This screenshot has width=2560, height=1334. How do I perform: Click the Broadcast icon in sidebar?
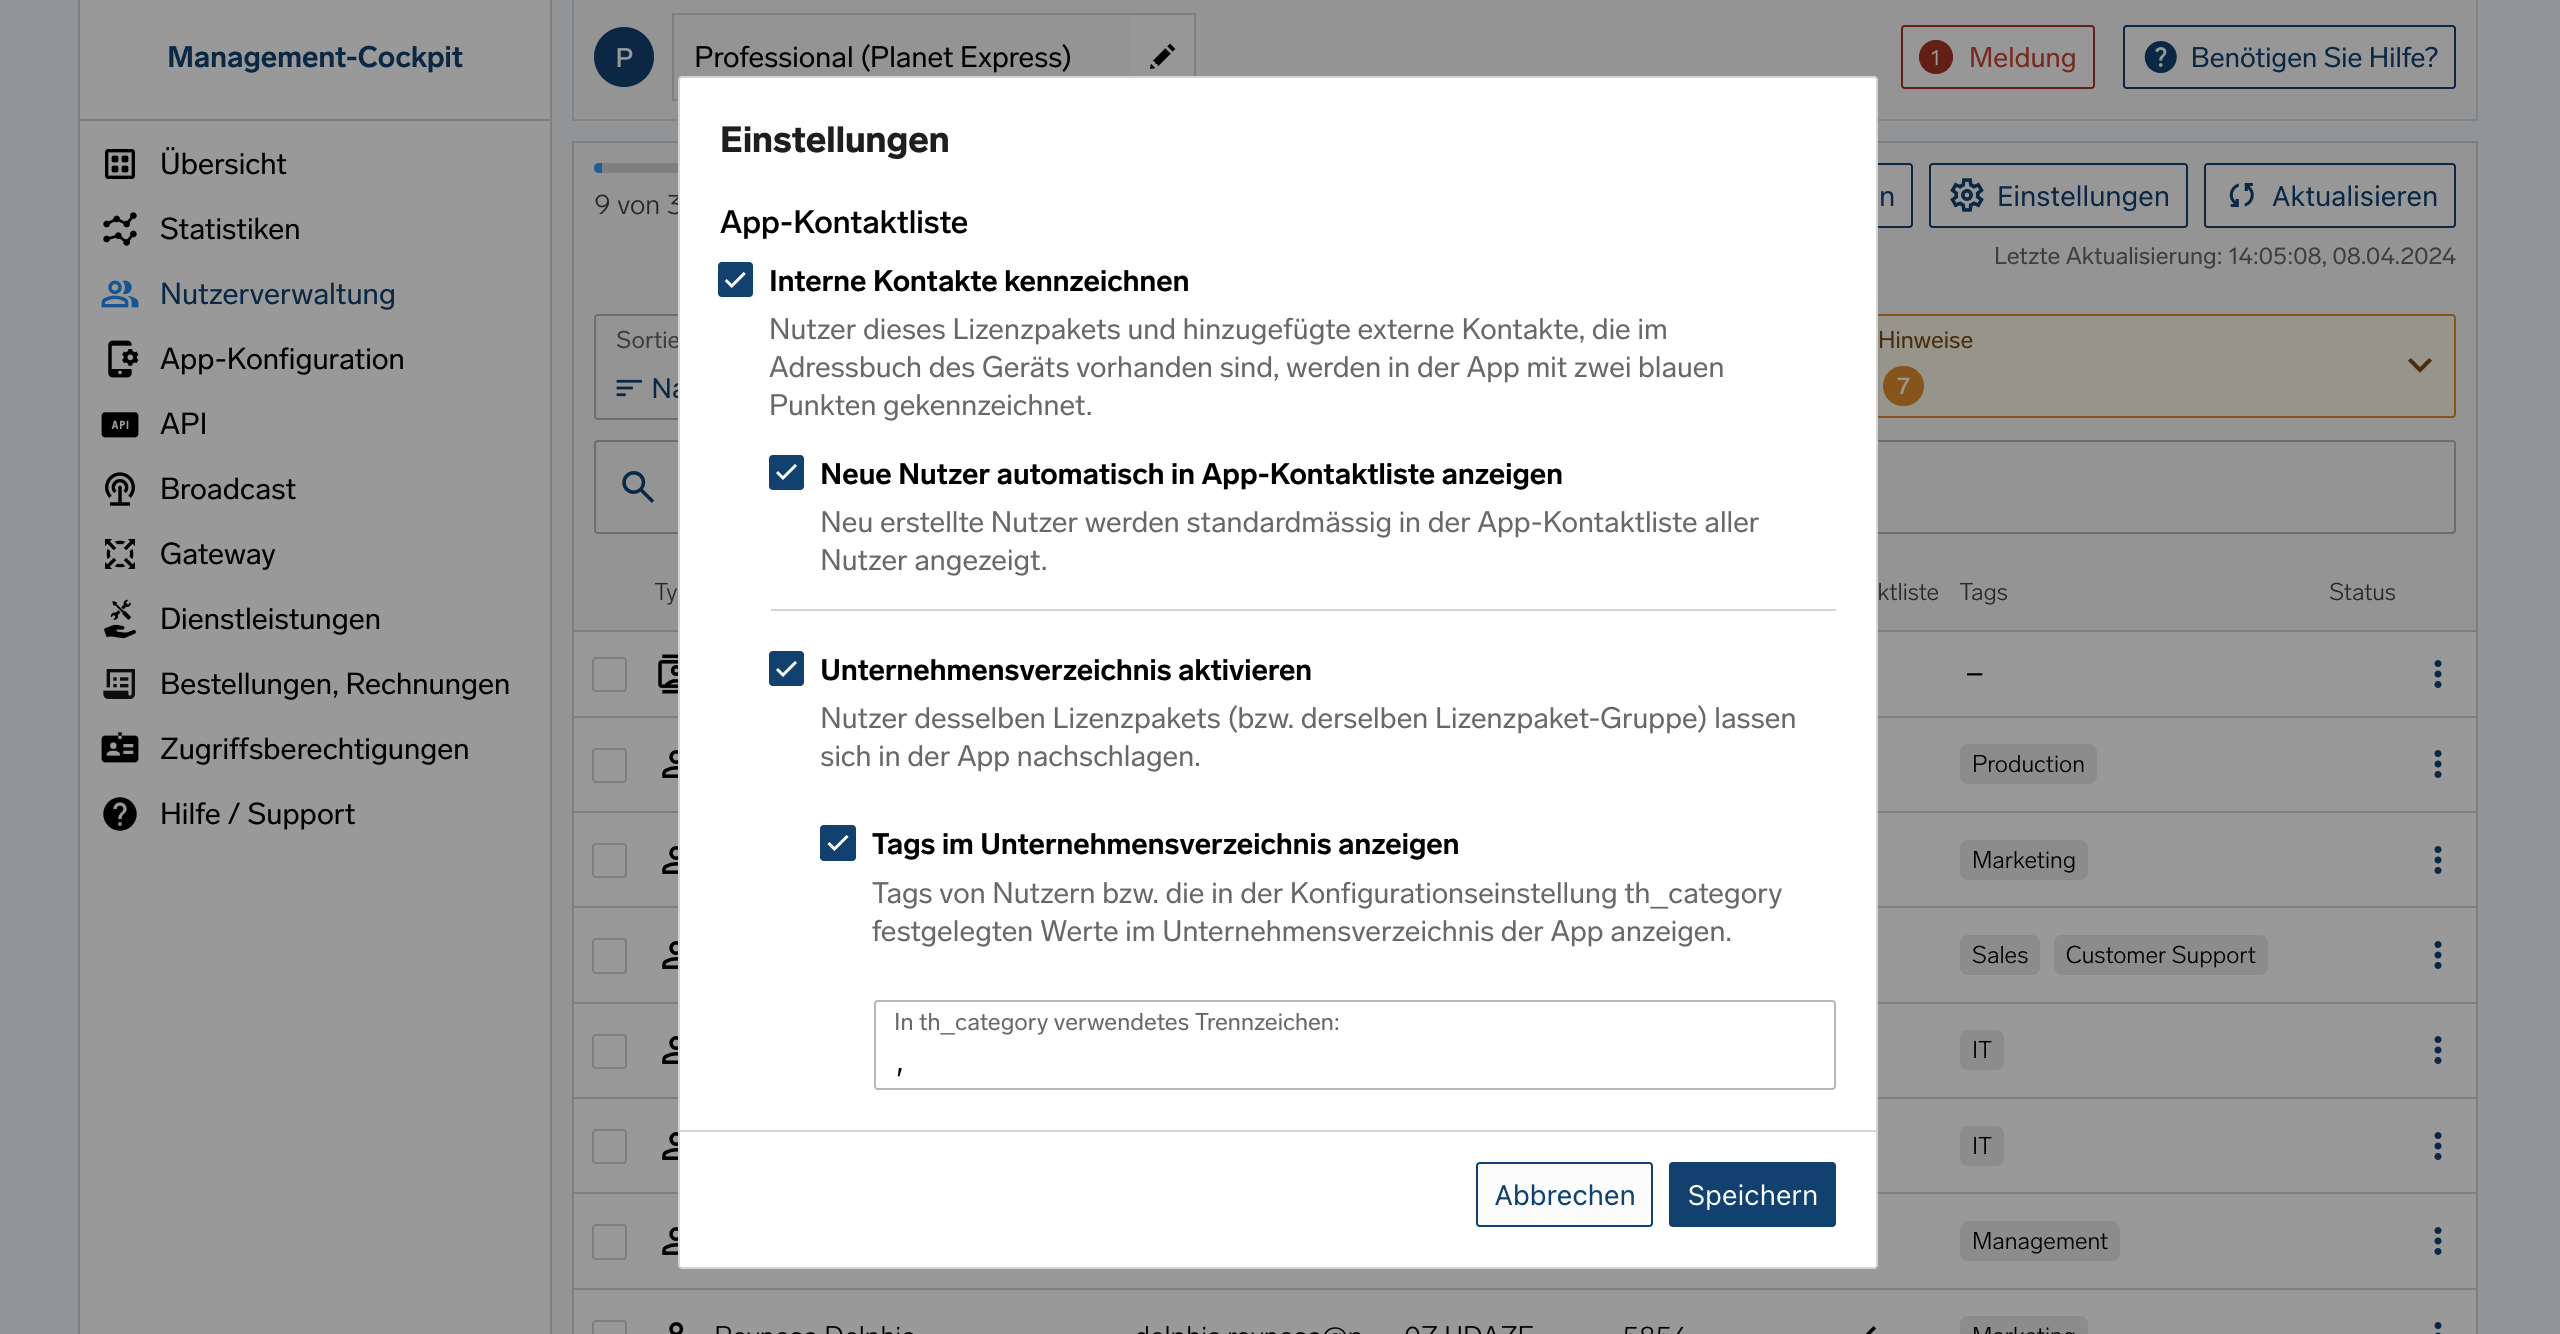[x=120, y=489]
